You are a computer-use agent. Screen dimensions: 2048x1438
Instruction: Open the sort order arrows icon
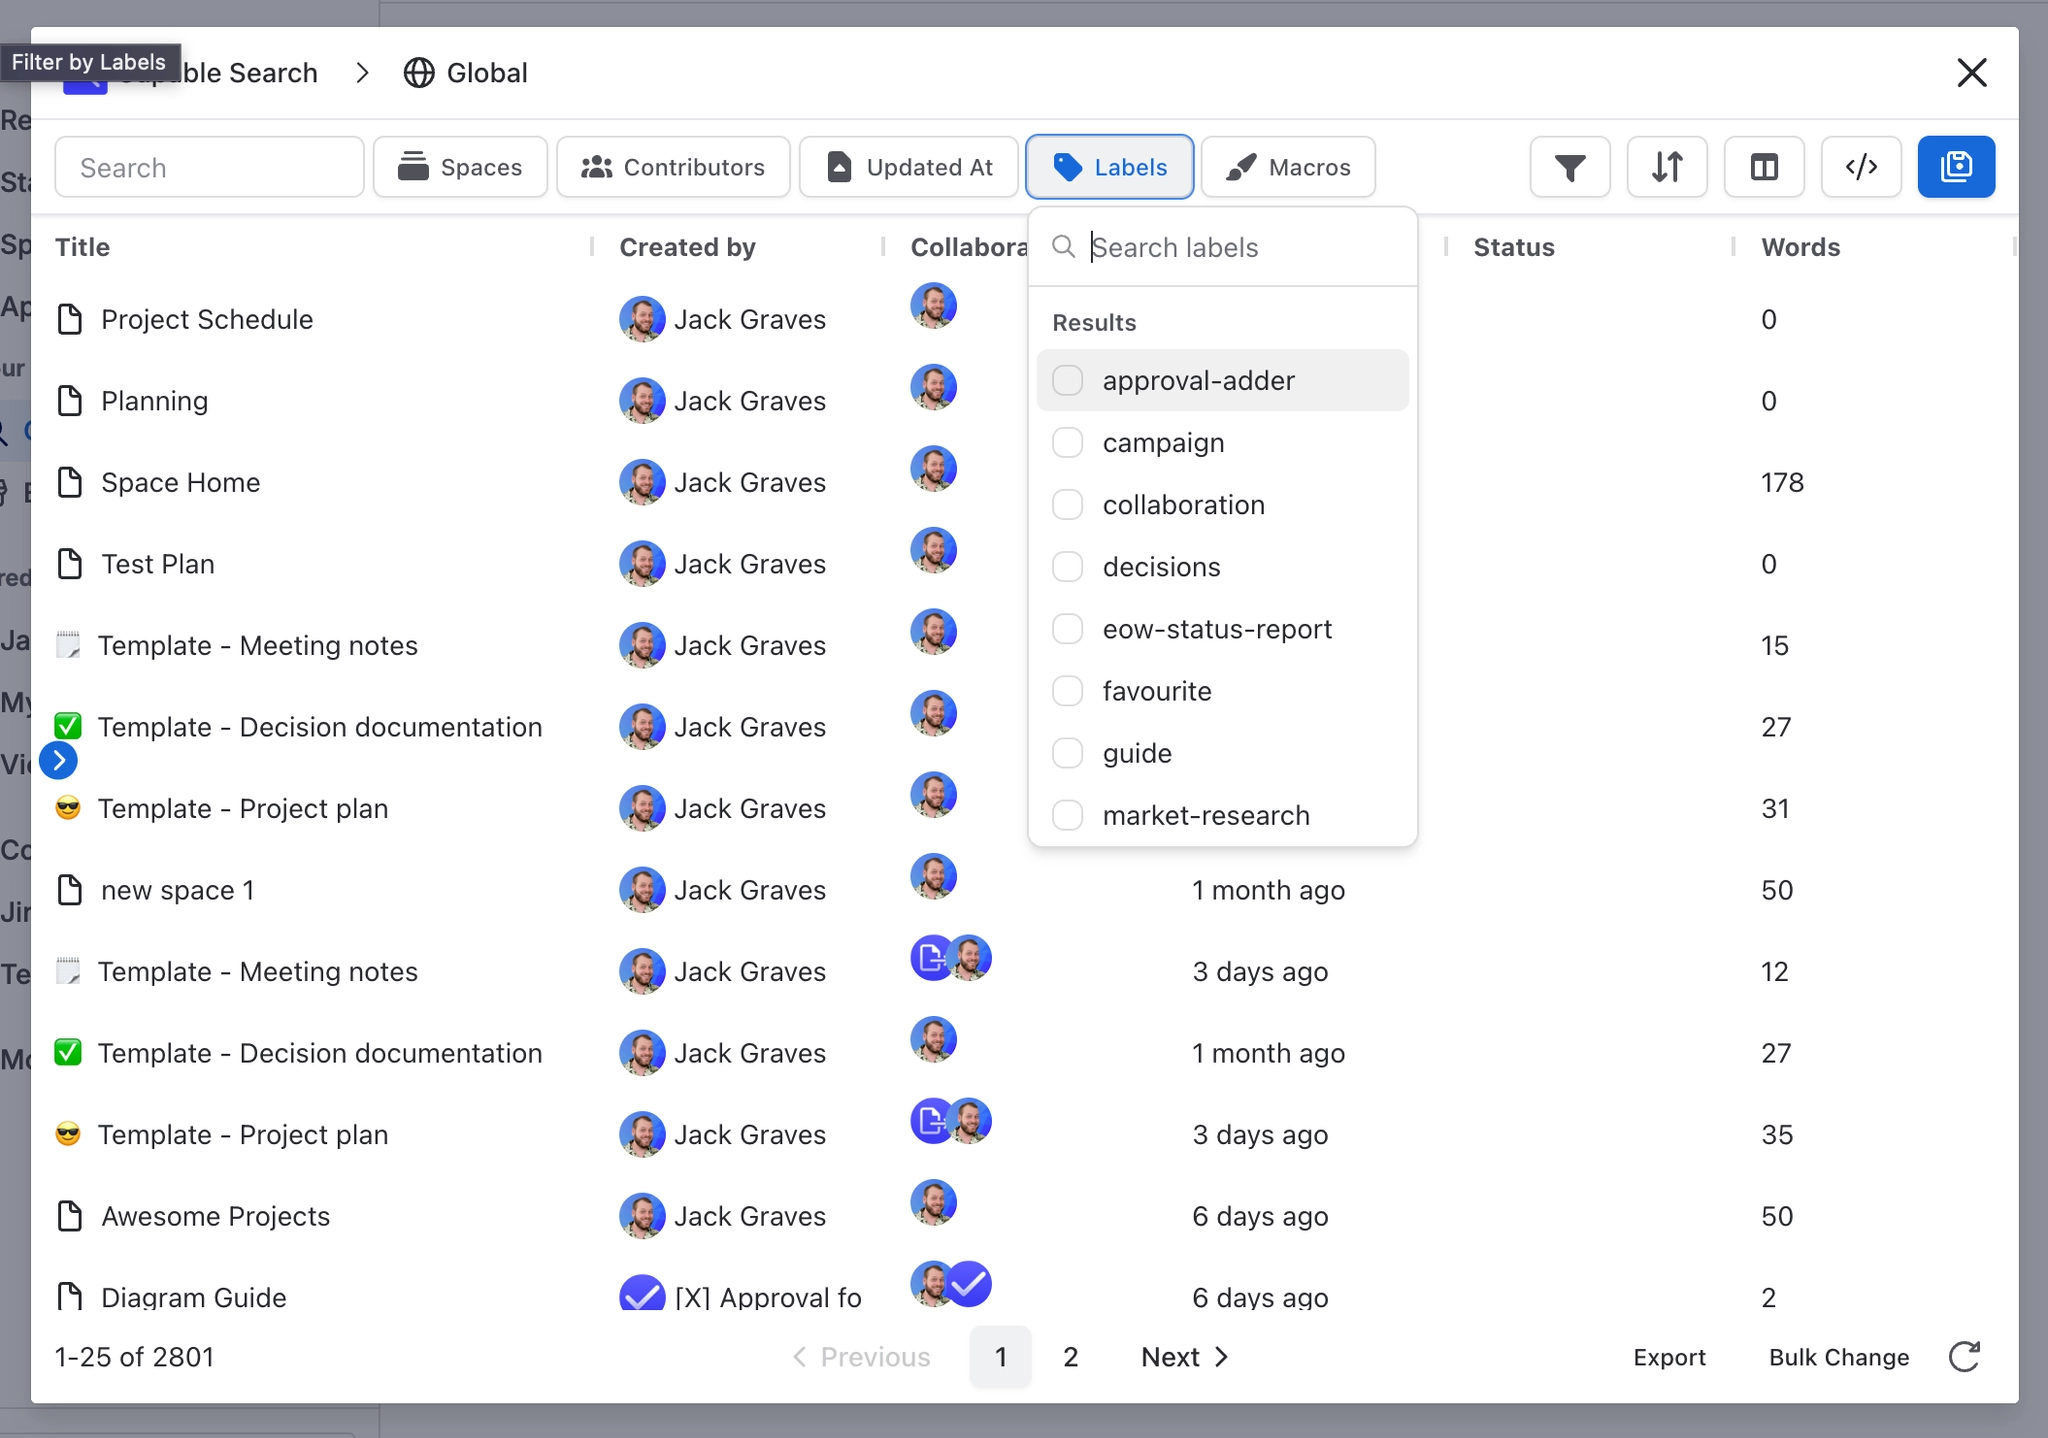1667,167
